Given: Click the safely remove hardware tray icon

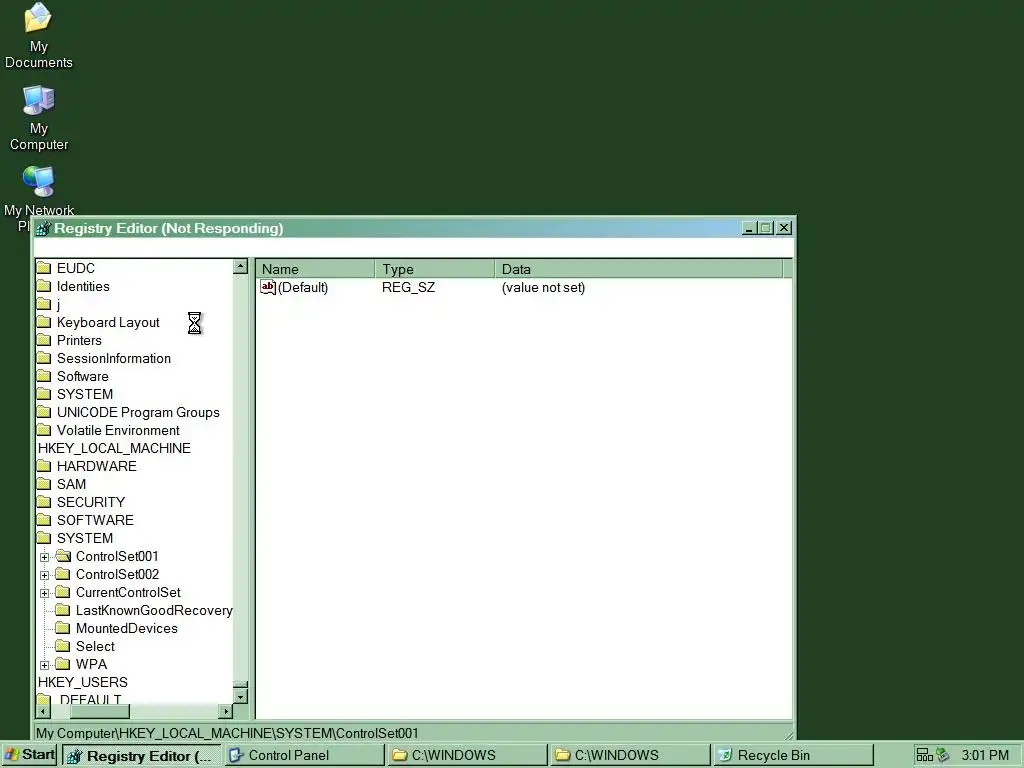Looking at the screenshot, I should [x=942, y=756].
